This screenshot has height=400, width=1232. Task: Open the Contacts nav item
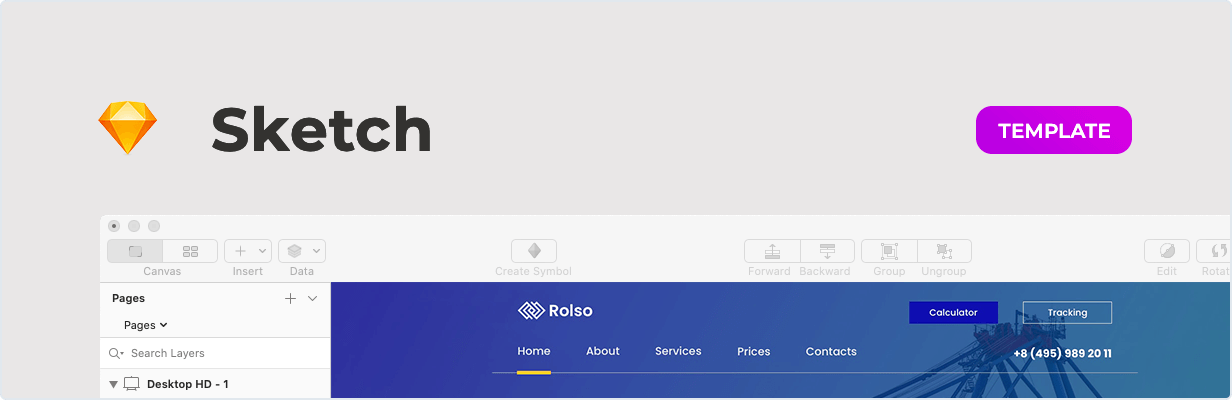coord(831,351)
